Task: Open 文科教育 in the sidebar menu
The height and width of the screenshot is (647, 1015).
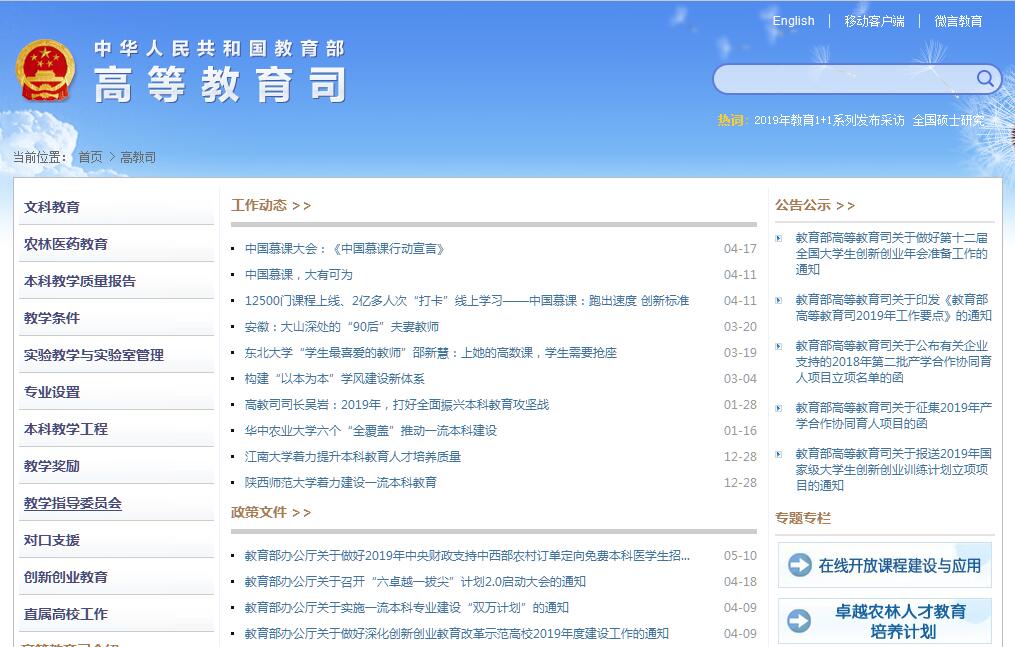Action: [x=52, y=208]
